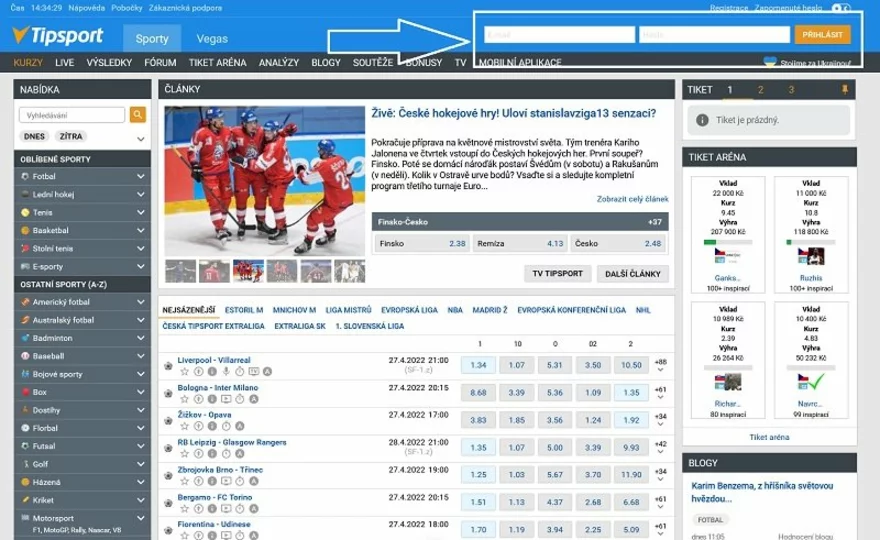
Task: Click the soccer ball icon beside Liverpool - Villarreal
Action: click(x=168, y=366)
